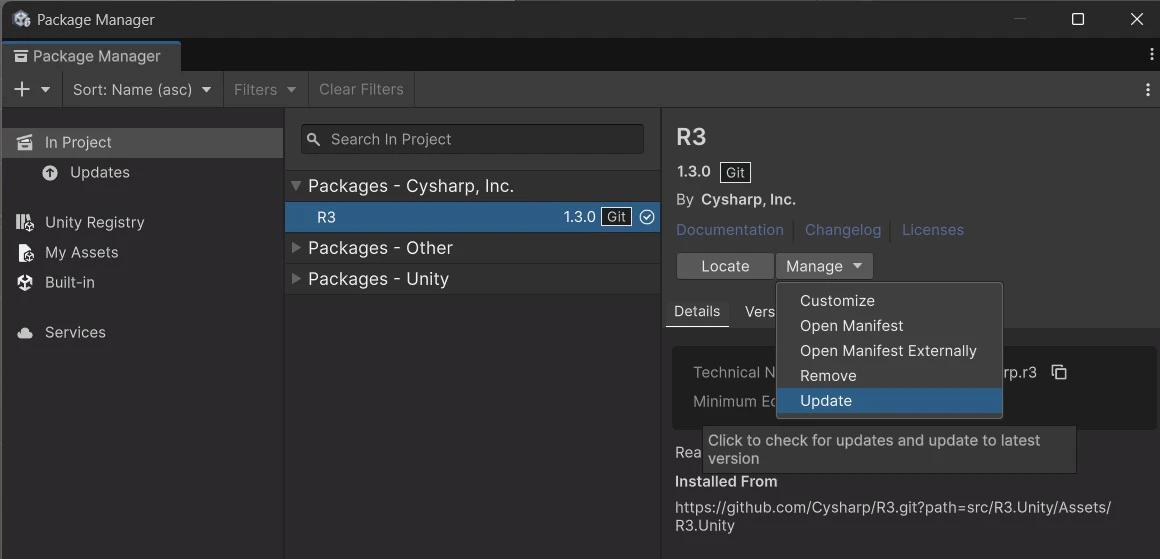Image resolution: width=1160 pixels, height=559 pixels.
Task: Copy the technical name with copy icon
Action: (x=1059, y=373)
